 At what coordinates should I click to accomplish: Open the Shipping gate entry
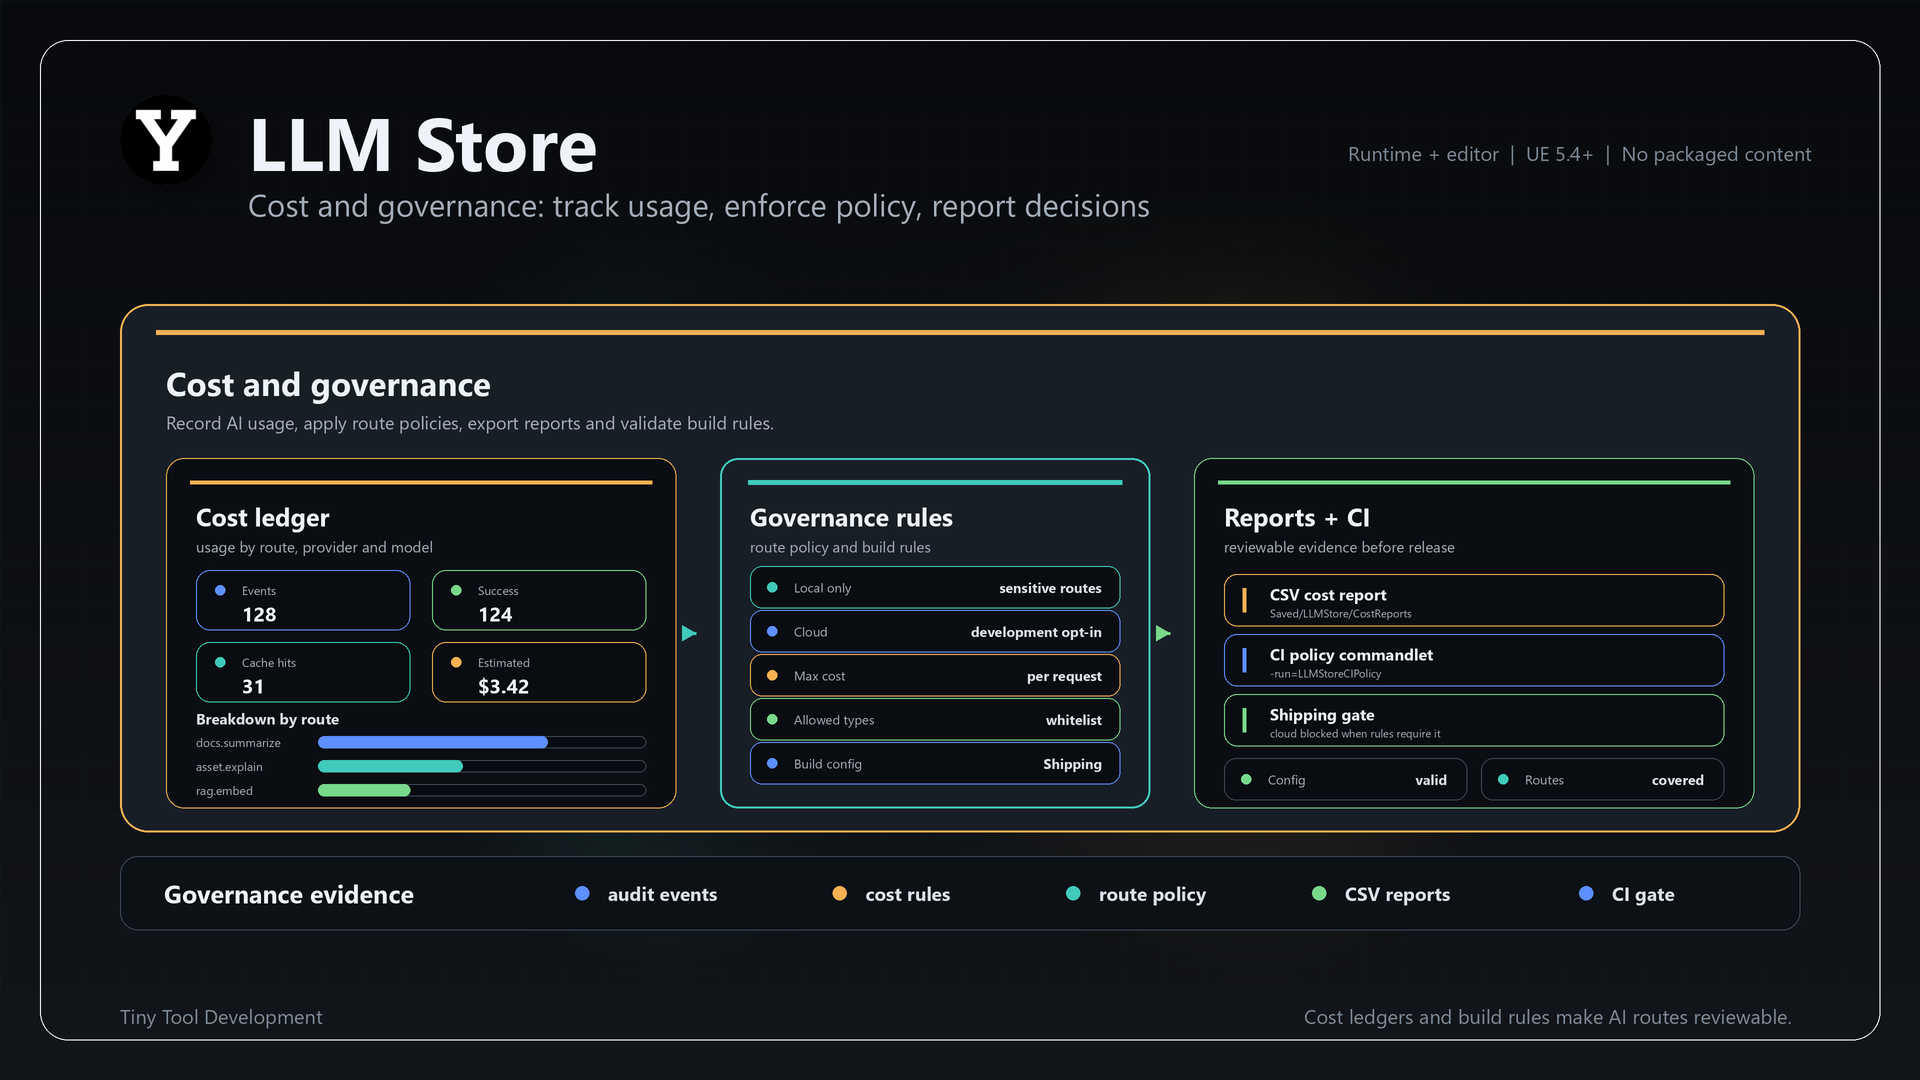[1474, 720]
